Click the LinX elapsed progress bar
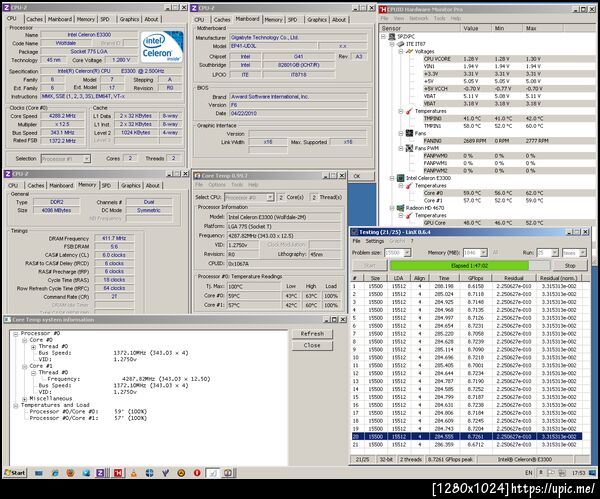 [469, 266]
